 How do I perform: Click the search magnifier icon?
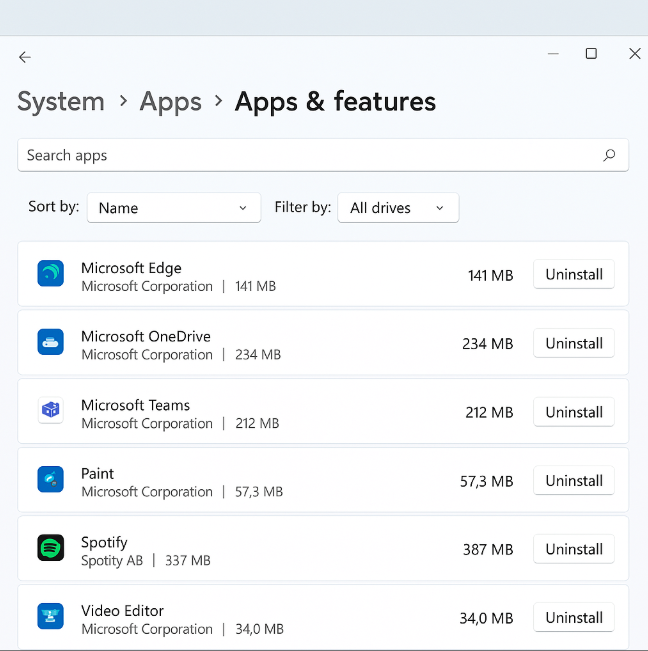tap(609, 155)
